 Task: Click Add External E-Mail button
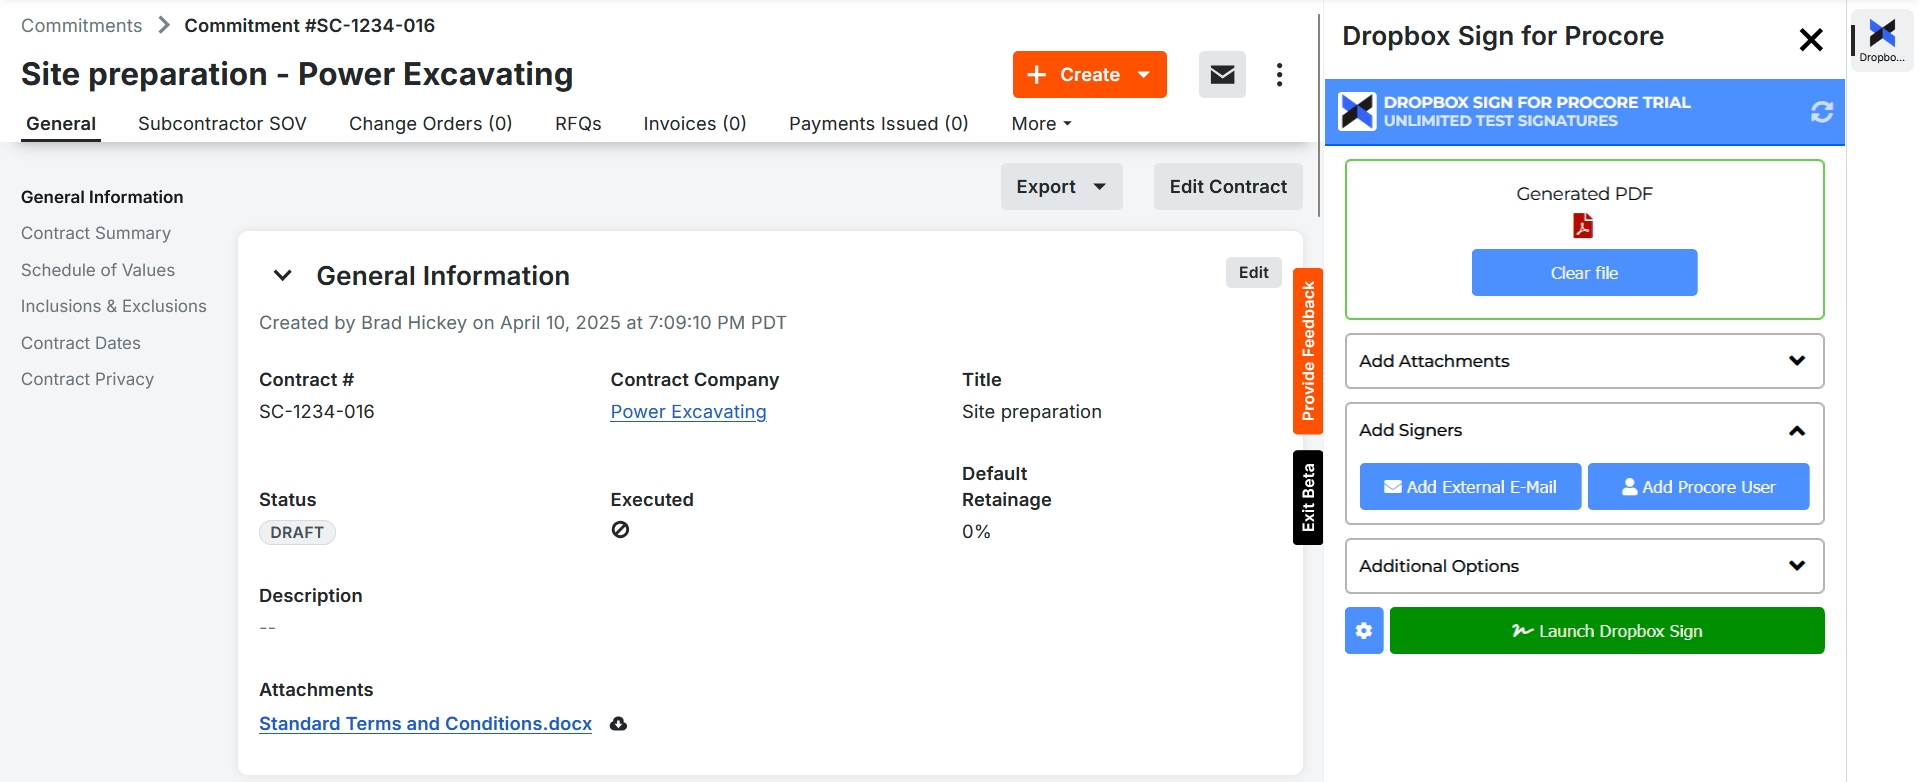[1470, 487]
